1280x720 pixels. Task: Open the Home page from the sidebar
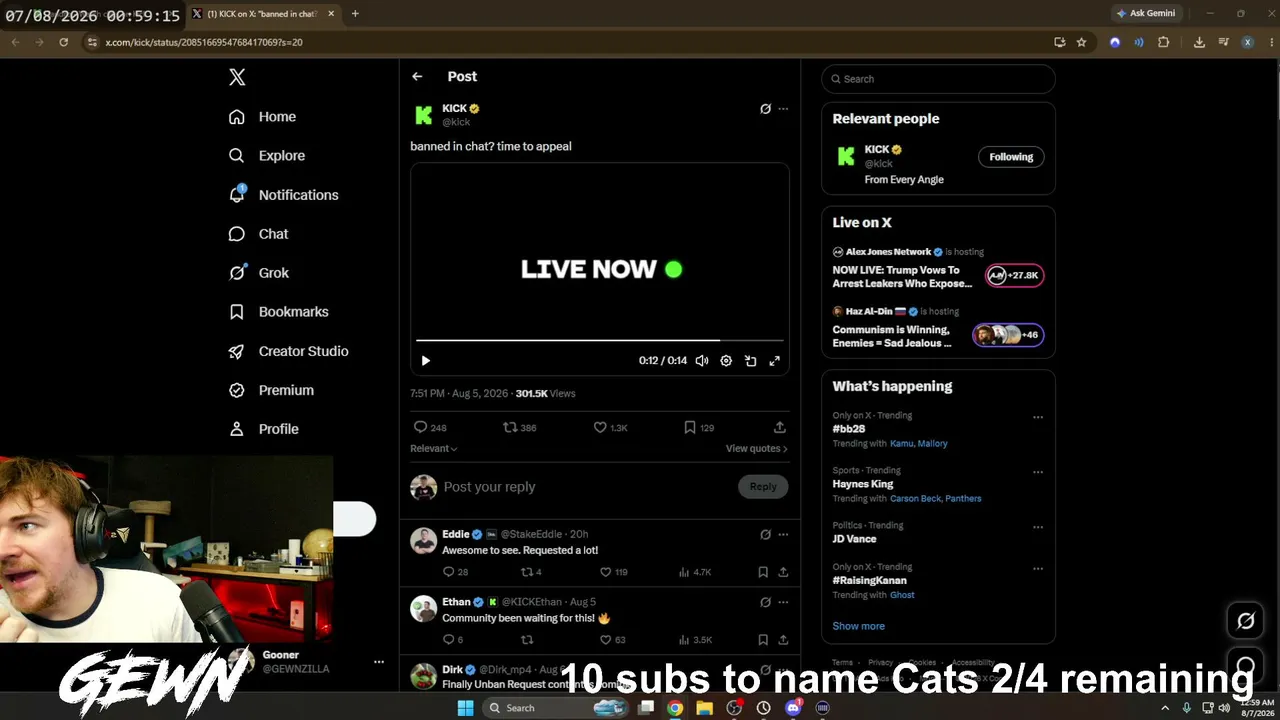262,117
